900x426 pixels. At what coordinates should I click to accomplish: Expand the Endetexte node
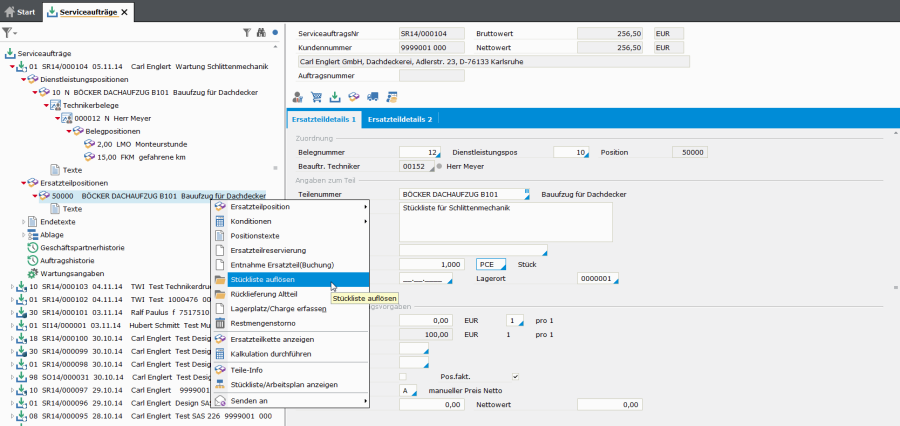(x=24, y=222)
